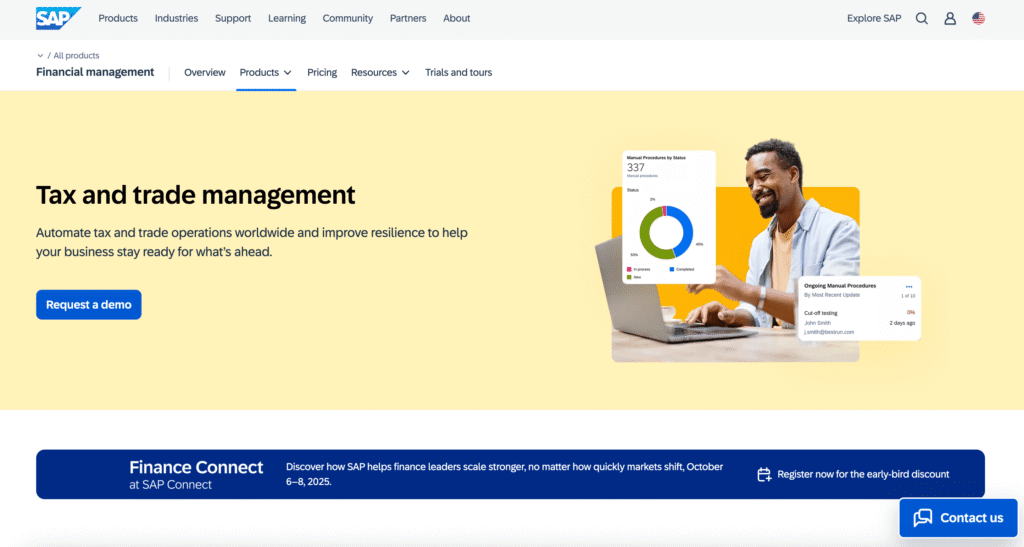Open the Partners menu

click(408, 18)
